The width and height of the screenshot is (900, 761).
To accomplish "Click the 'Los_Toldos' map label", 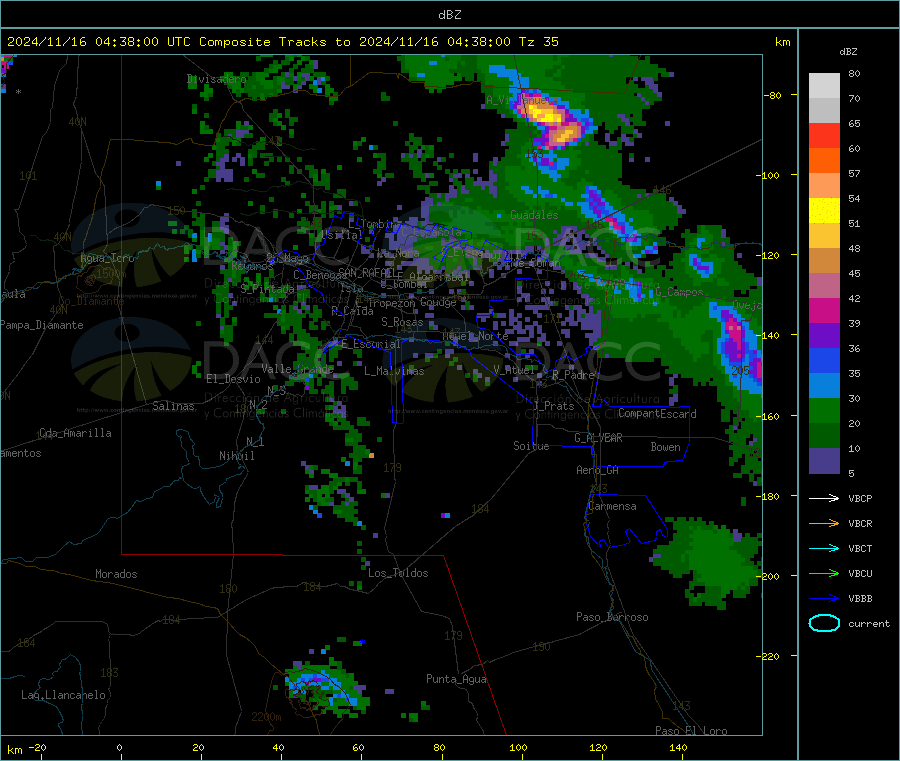I will tap(398, 573).
